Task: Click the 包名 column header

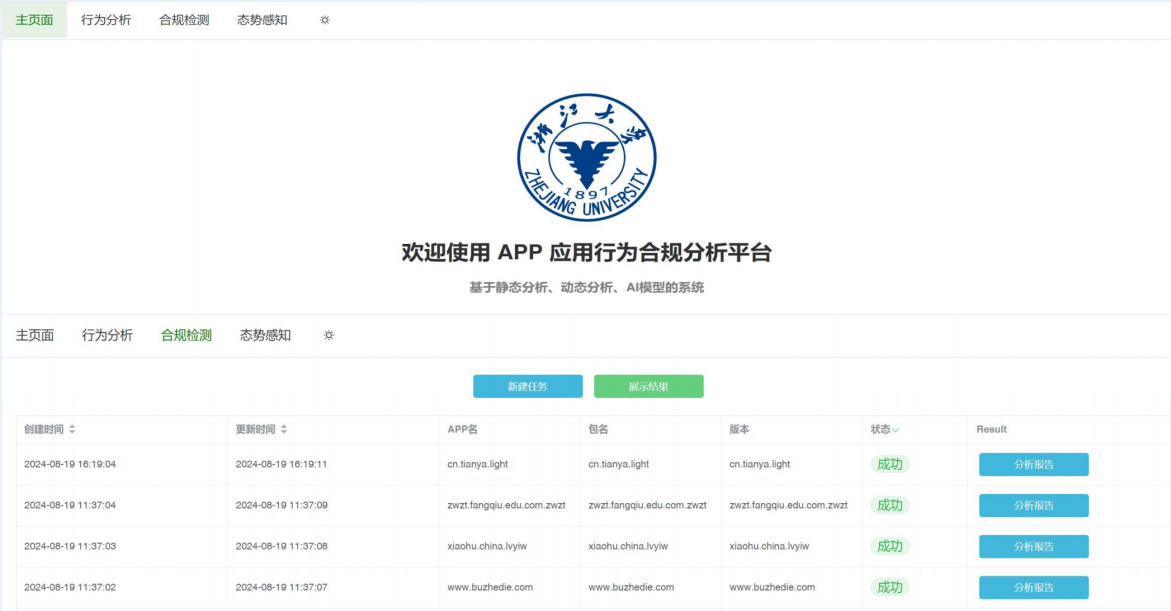Action: tap(598, 429)
